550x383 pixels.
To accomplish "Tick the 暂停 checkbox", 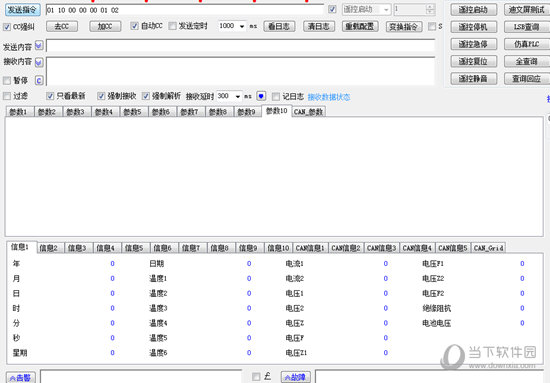I will point(7,81).
